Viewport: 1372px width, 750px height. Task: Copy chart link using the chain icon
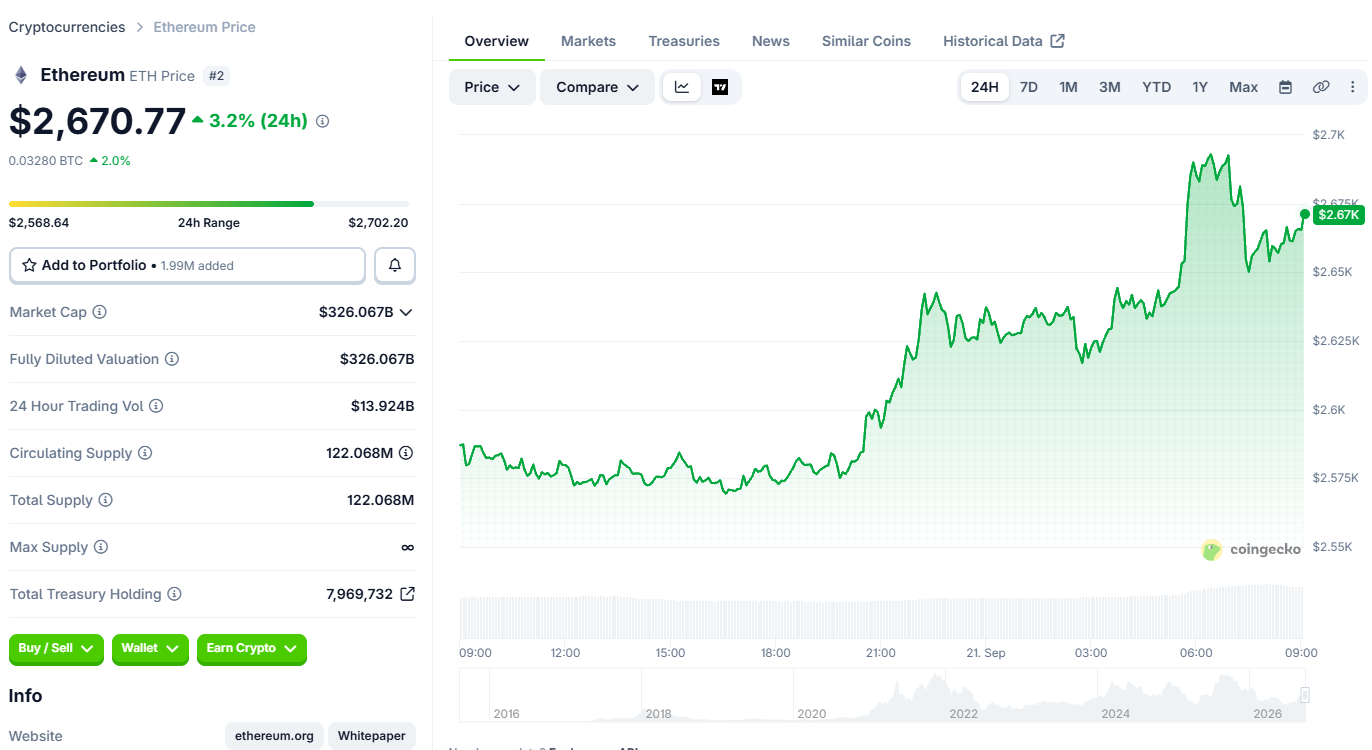pos(1321,87)
